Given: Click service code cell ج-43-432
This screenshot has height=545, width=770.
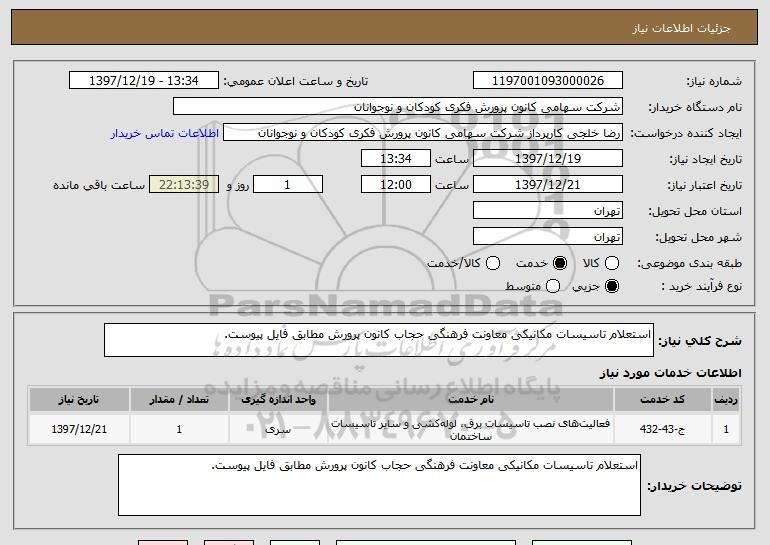Looking at the screenshot, I should pyautogui.click(x=662, y=429).
